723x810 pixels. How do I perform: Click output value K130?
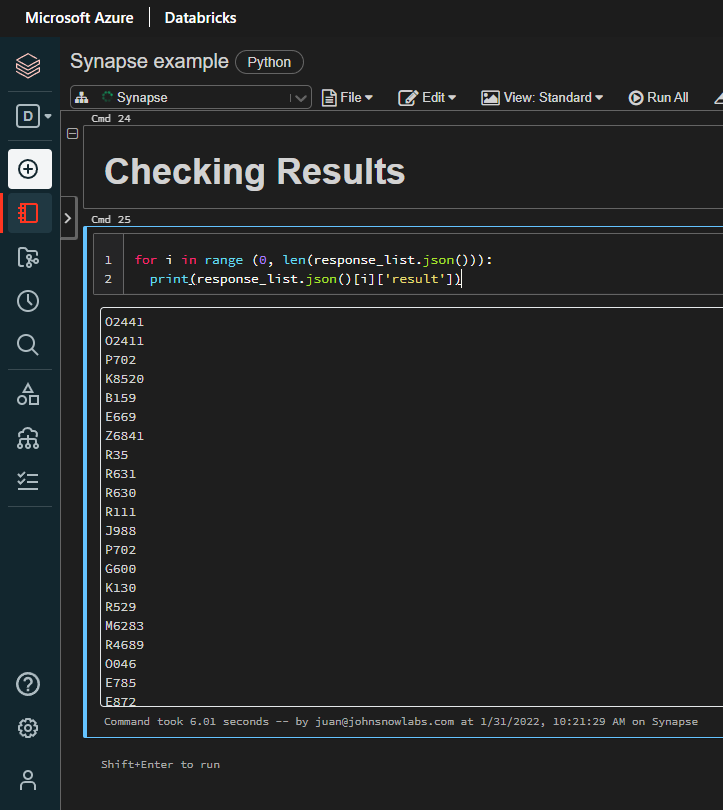(x=120, y=588)
